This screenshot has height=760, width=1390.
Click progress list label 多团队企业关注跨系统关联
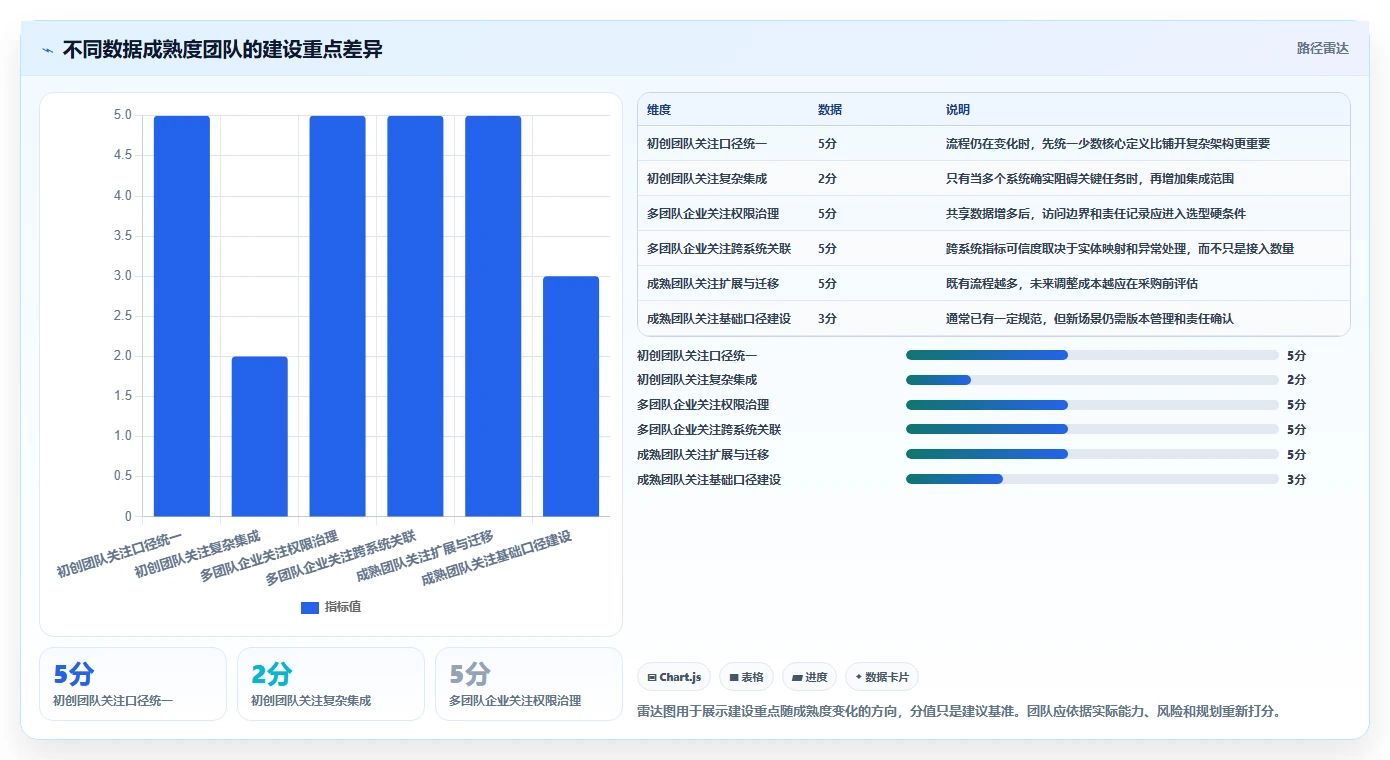tap(709, 430)
